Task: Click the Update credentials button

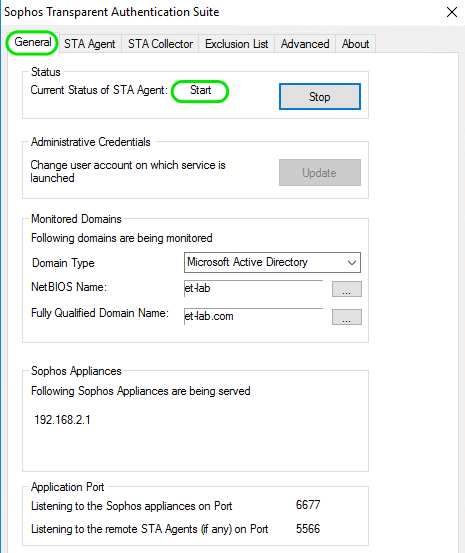Action: tap(320, 172)
